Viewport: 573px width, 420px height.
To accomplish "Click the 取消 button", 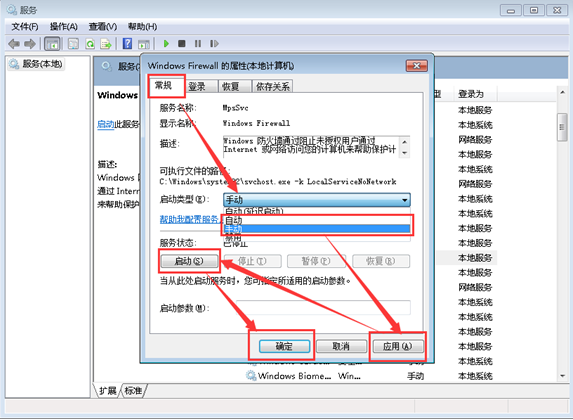I will point(341,346).
